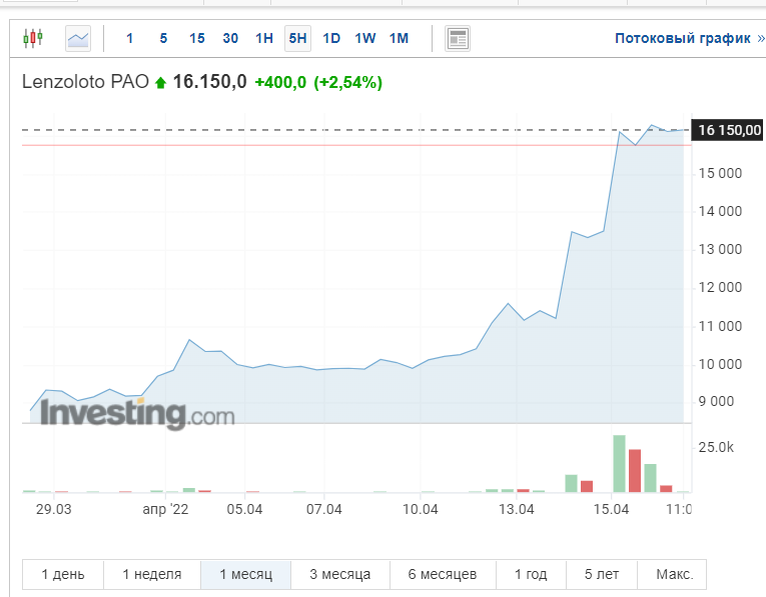Image resolution: width=766 pixels, height=597 pixels.
Task: Click the tallest red volume bar
Action: click(635, 471)
